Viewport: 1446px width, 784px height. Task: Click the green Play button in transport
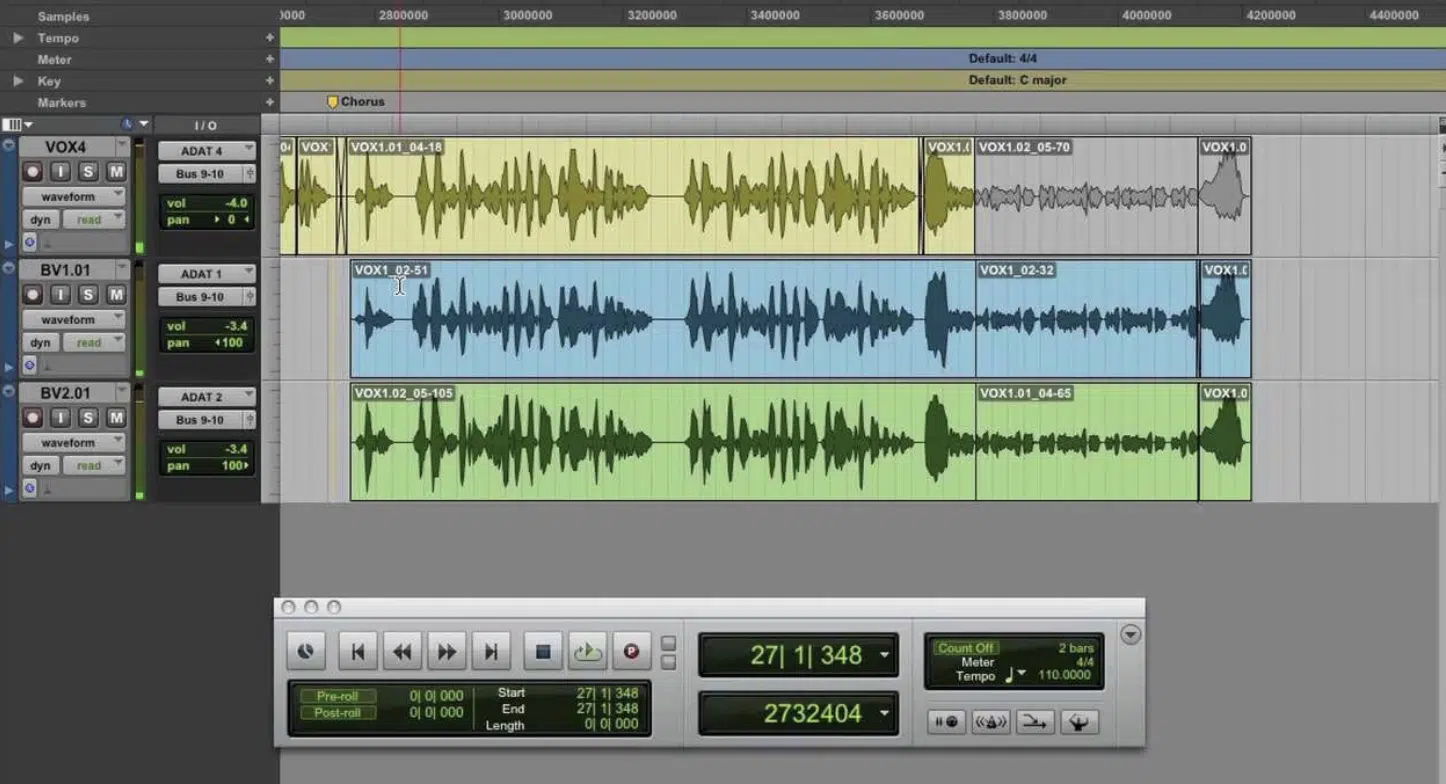(587, 651)
